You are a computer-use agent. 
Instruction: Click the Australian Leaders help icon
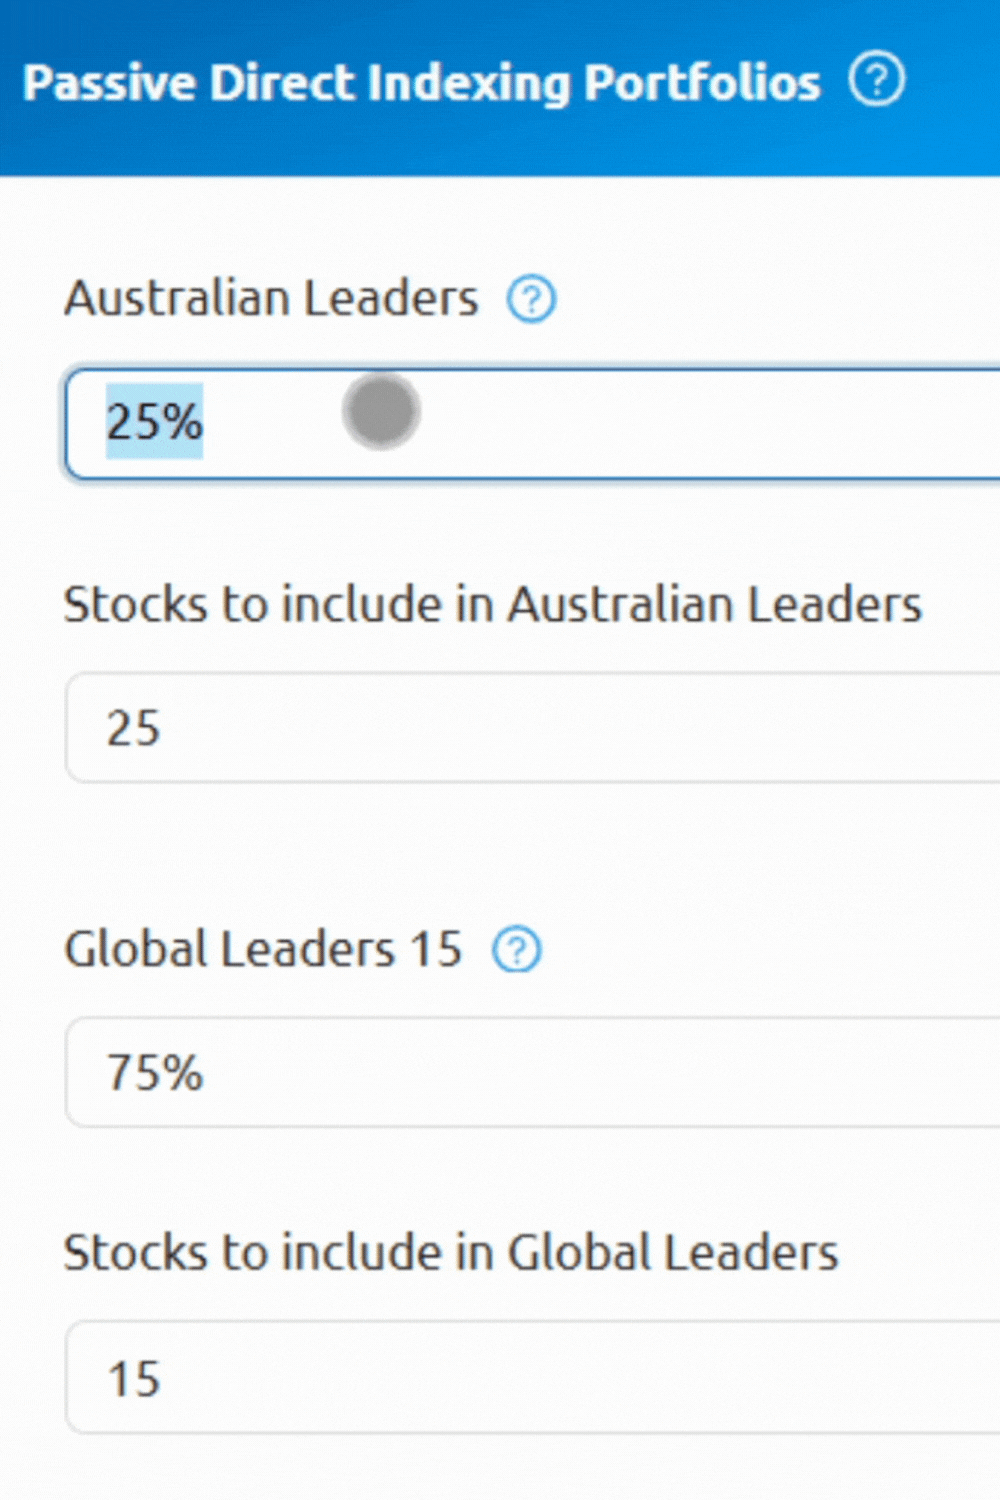(531, 299)
